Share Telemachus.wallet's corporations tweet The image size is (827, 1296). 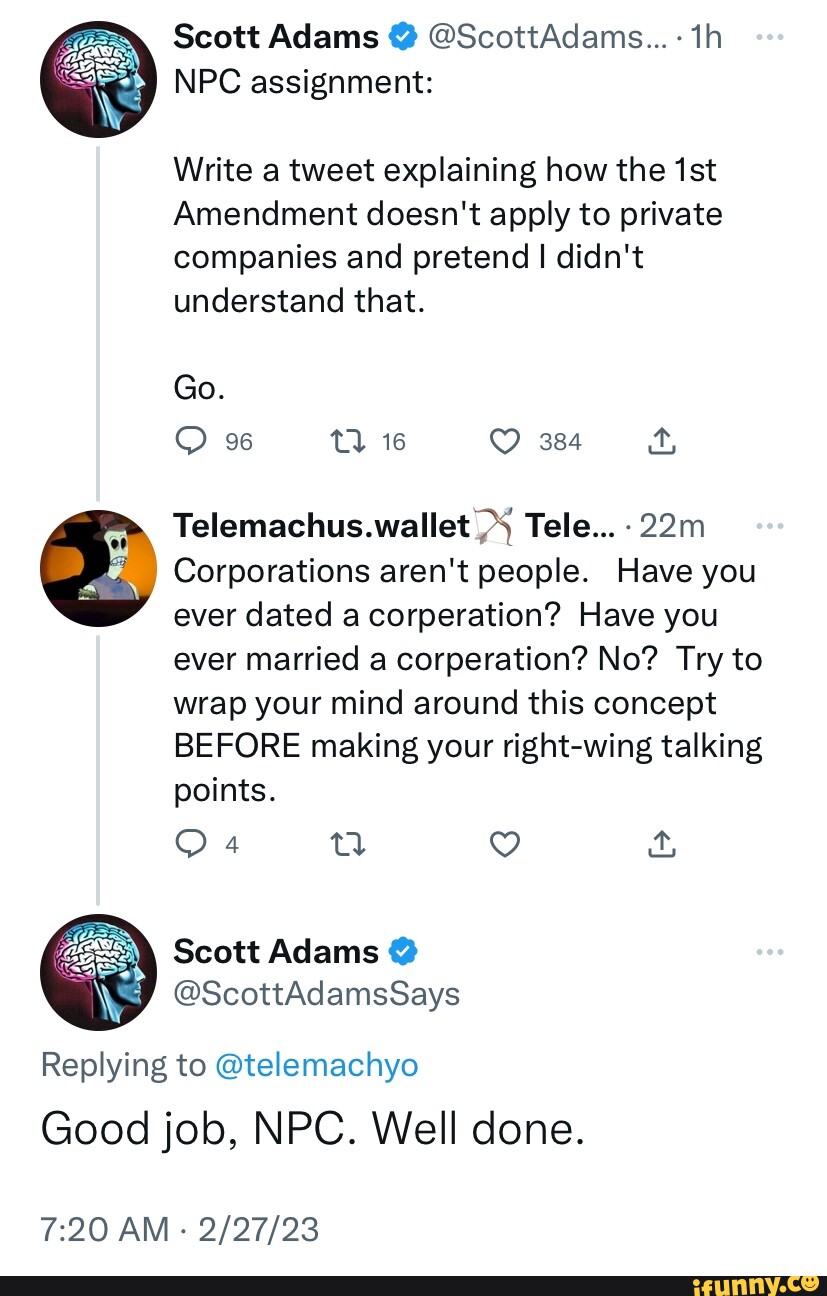coord(662,845)
